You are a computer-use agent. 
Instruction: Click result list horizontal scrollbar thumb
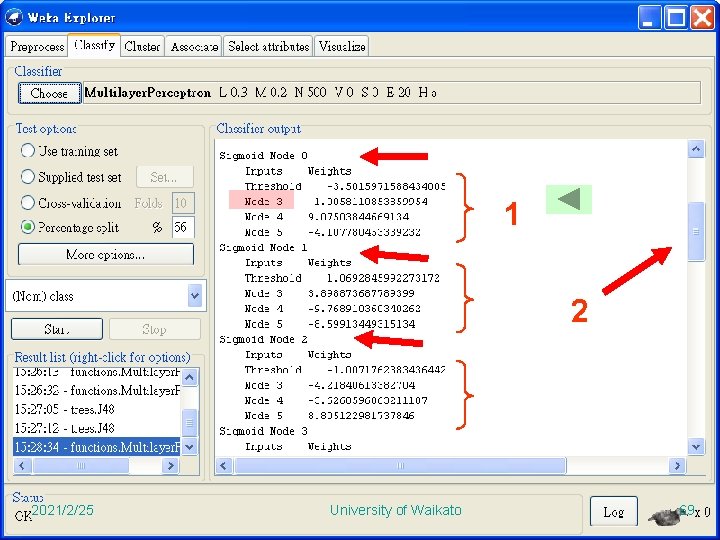pyautogui.click(x=81, y=466)
